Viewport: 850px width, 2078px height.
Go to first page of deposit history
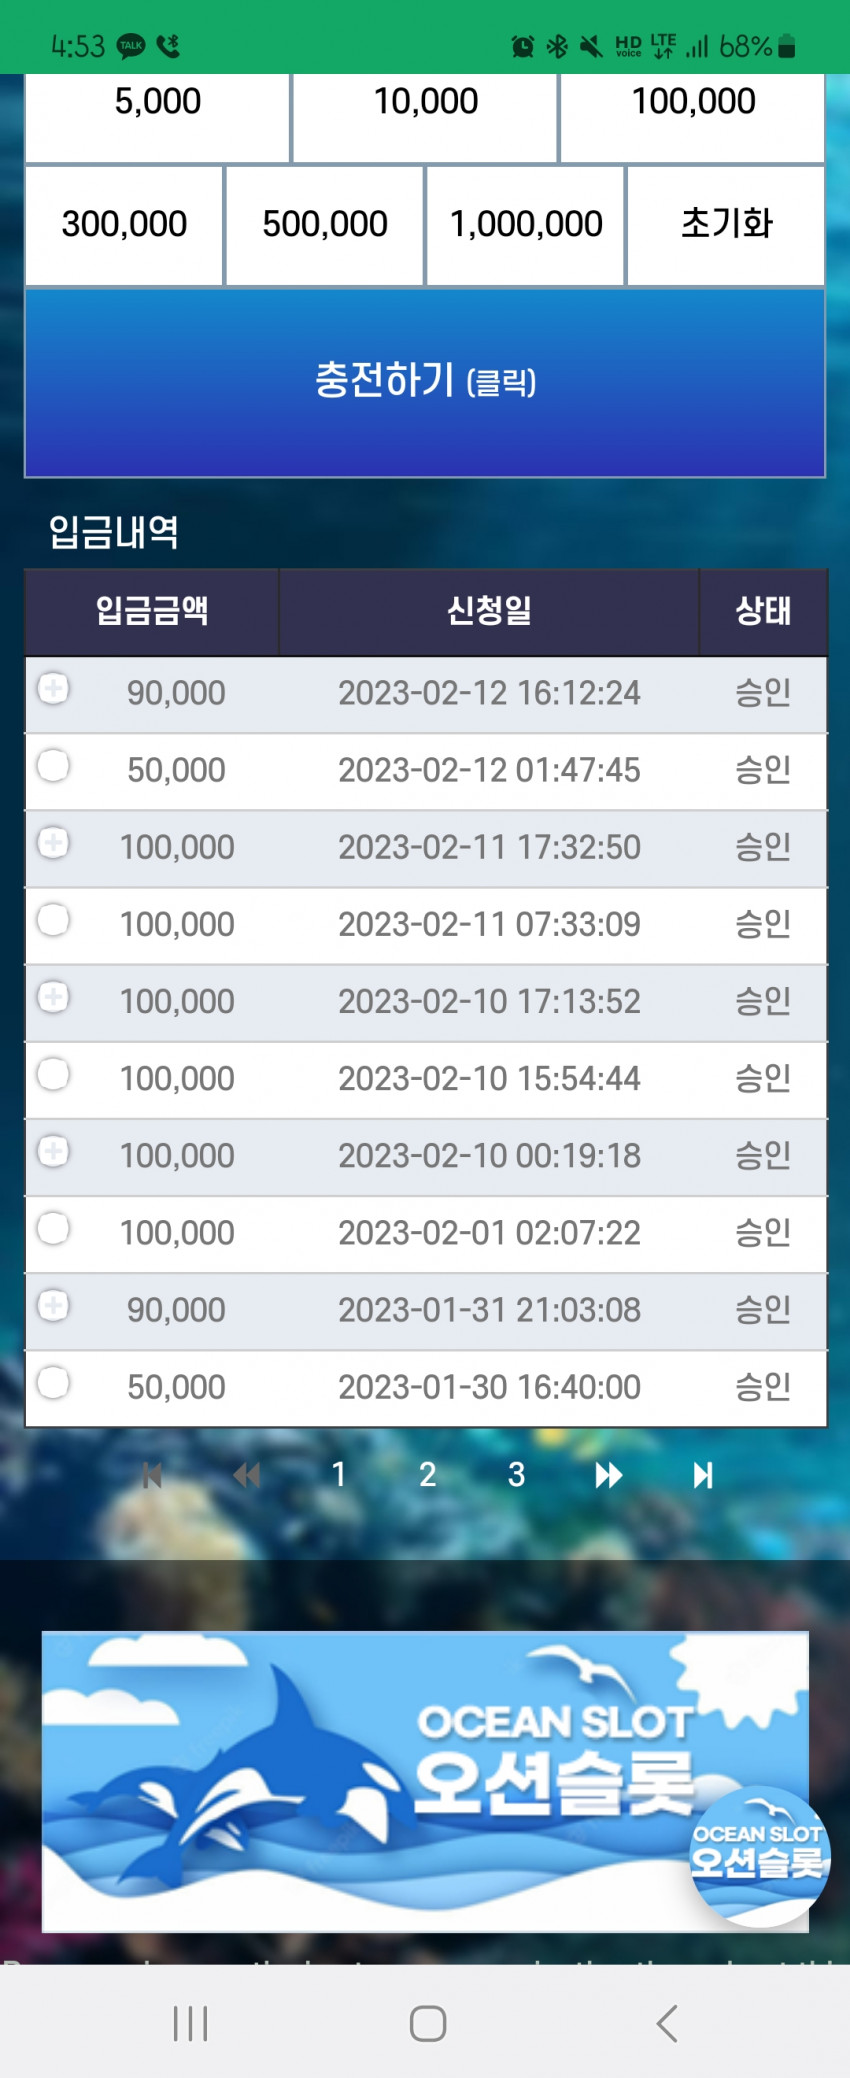pos(152,1475)
